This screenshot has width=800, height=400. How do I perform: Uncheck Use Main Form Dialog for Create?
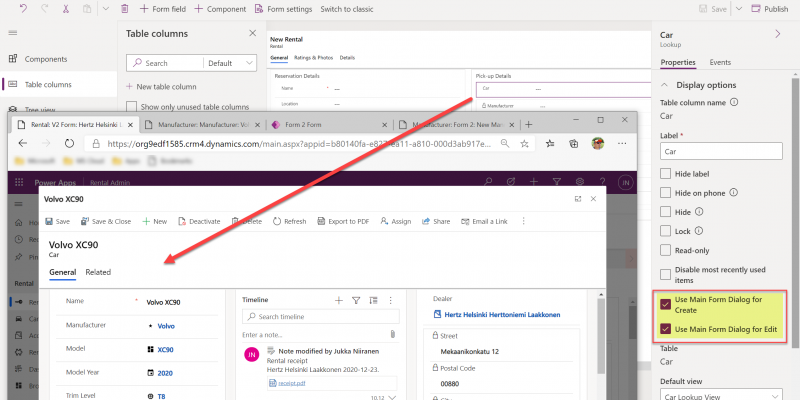pyautogui.click(x=665, y=305)
